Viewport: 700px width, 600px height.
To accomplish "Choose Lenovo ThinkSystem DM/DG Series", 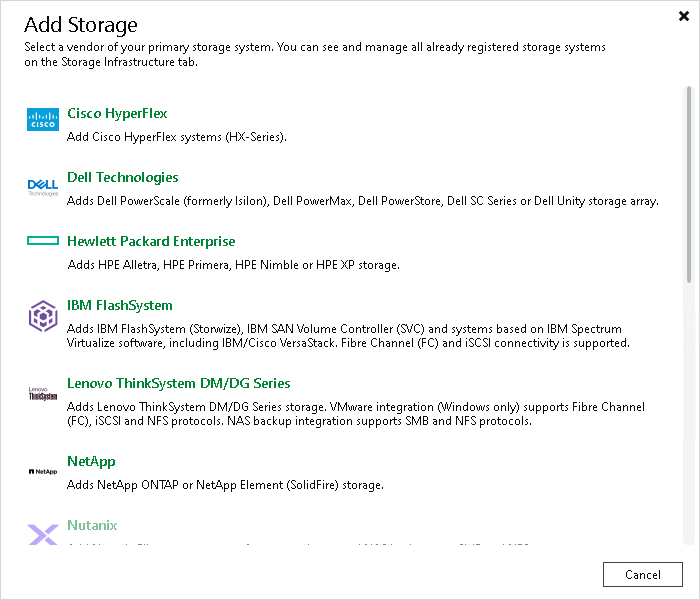I will coord(179,383).
